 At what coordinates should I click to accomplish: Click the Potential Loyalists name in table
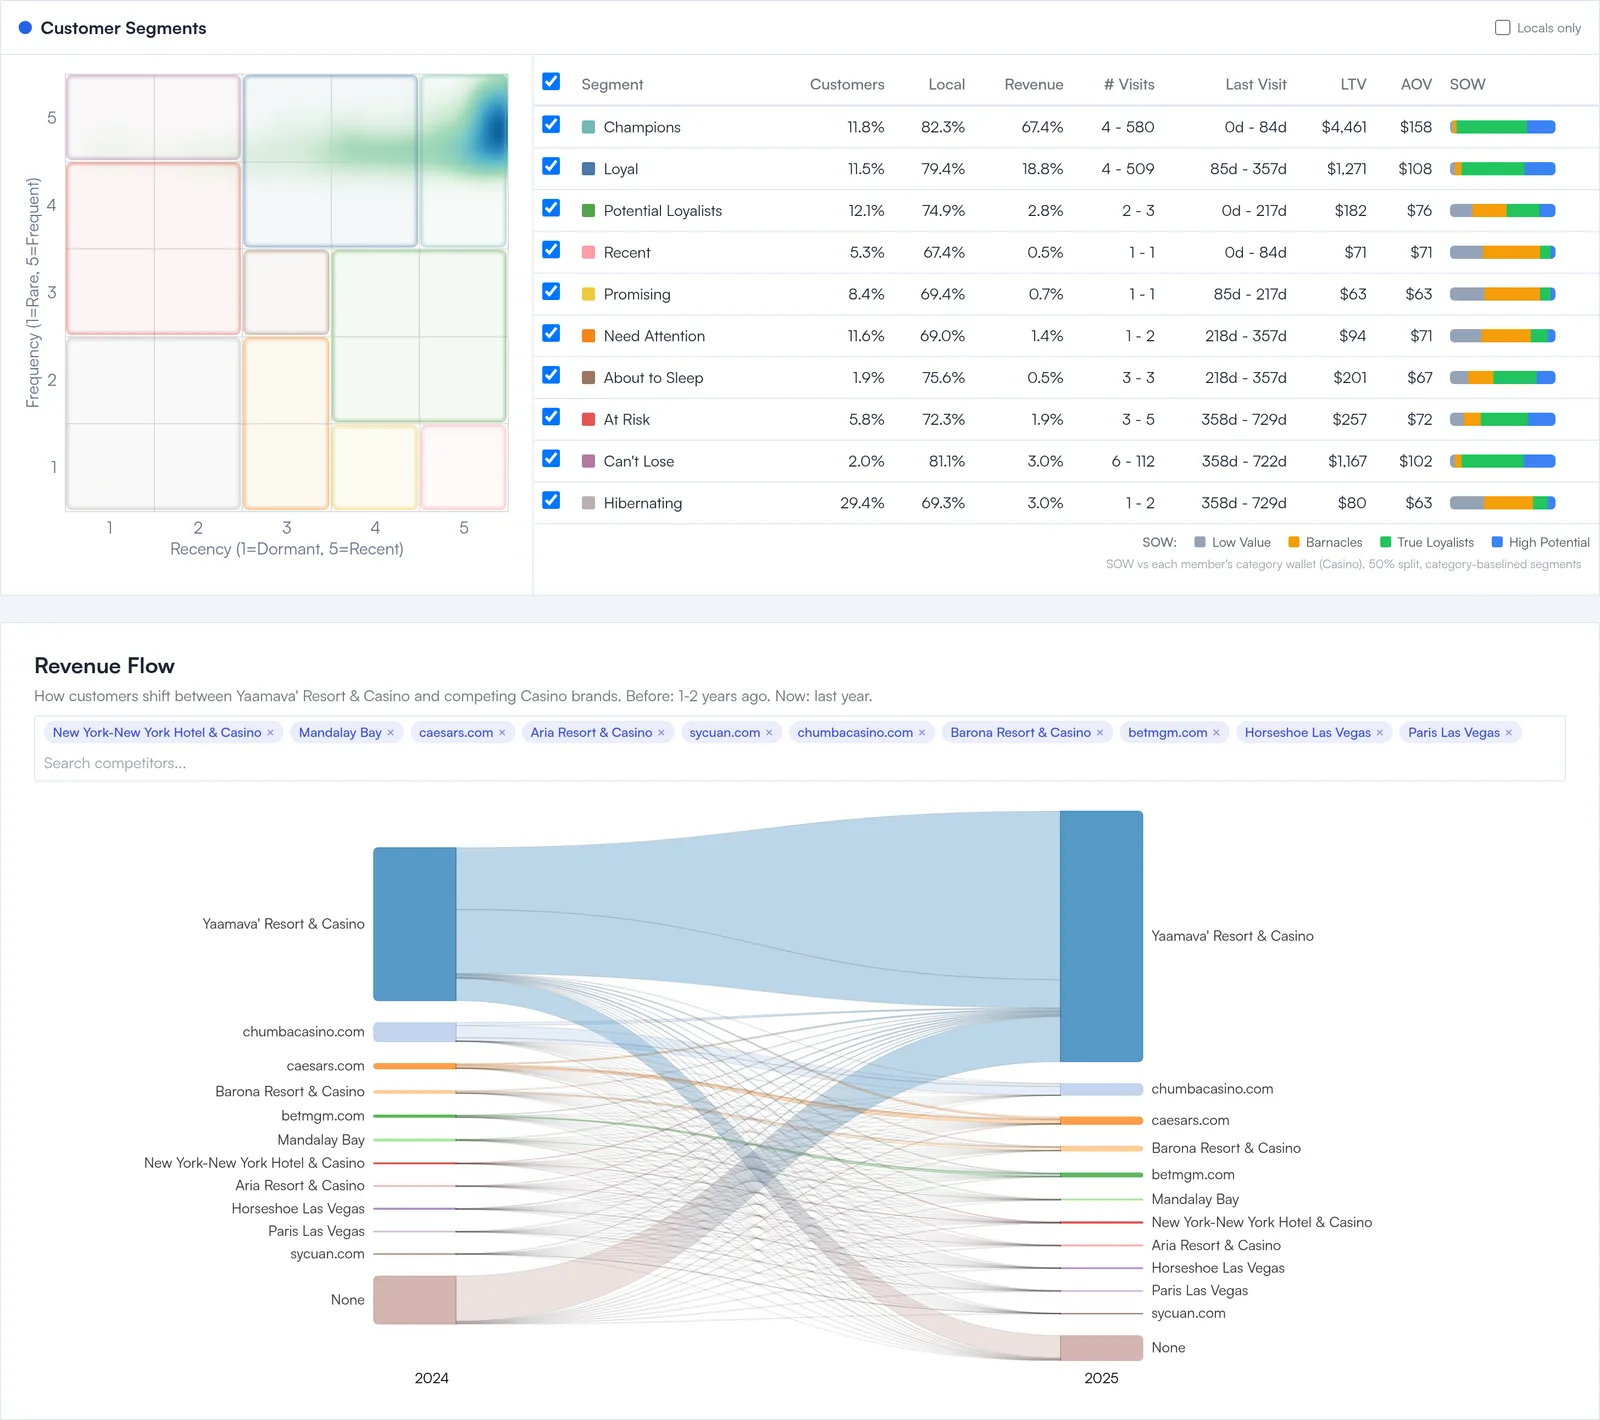(x=662, y=211)
